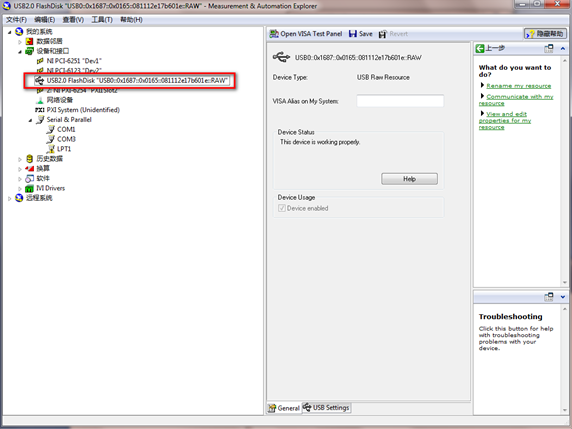Screen dimensions: 572x429
Task: Click the Troubleshooting pane vertical scrollbar
Action: 565,360
